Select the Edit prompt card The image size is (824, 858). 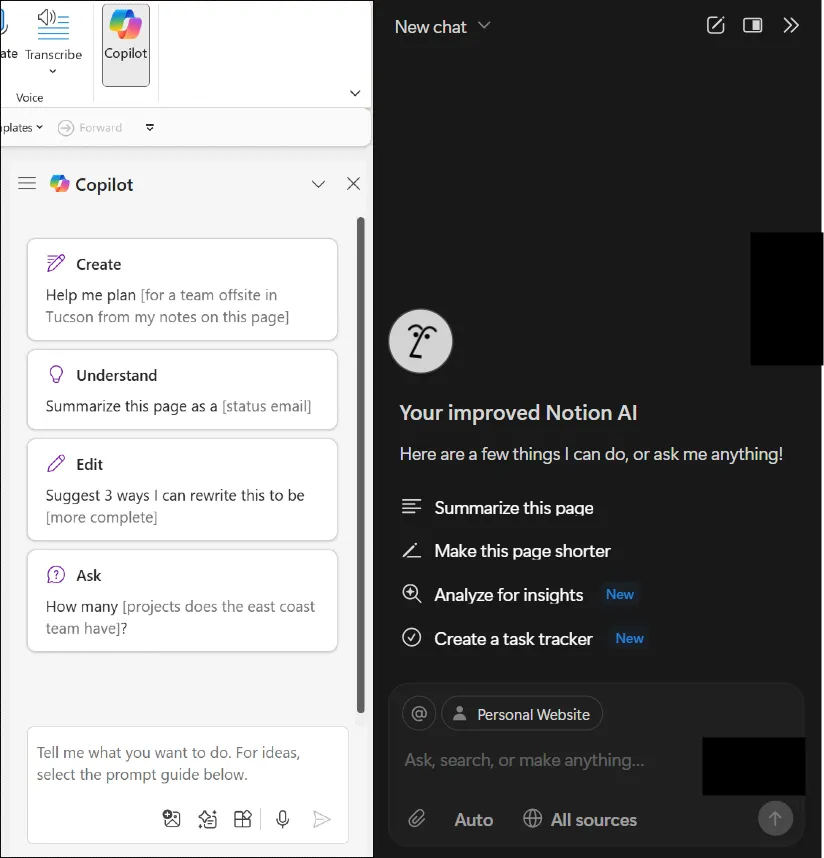pyautogui.click(x=182, y=490)
